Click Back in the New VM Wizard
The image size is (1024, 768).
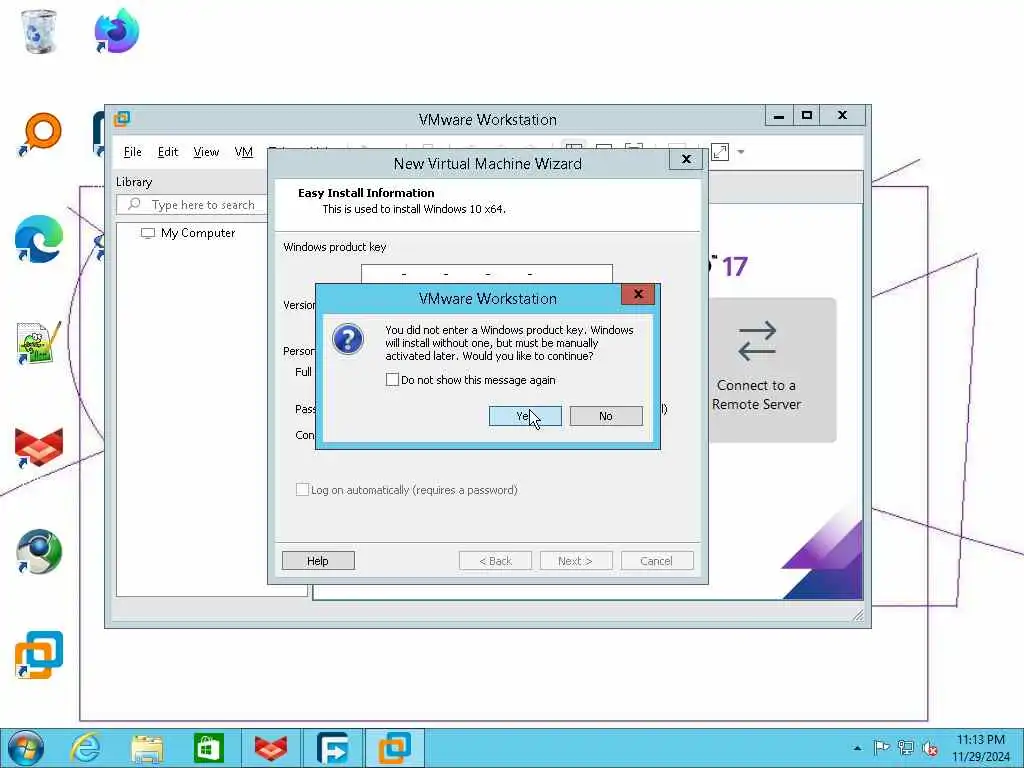click(495, 561)
